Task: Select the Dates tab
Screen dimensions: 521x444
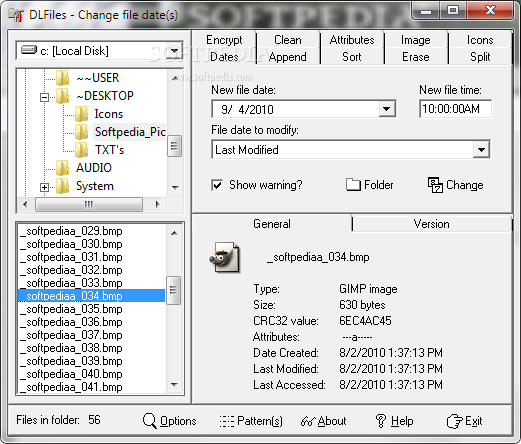Action: coord(224,57)
